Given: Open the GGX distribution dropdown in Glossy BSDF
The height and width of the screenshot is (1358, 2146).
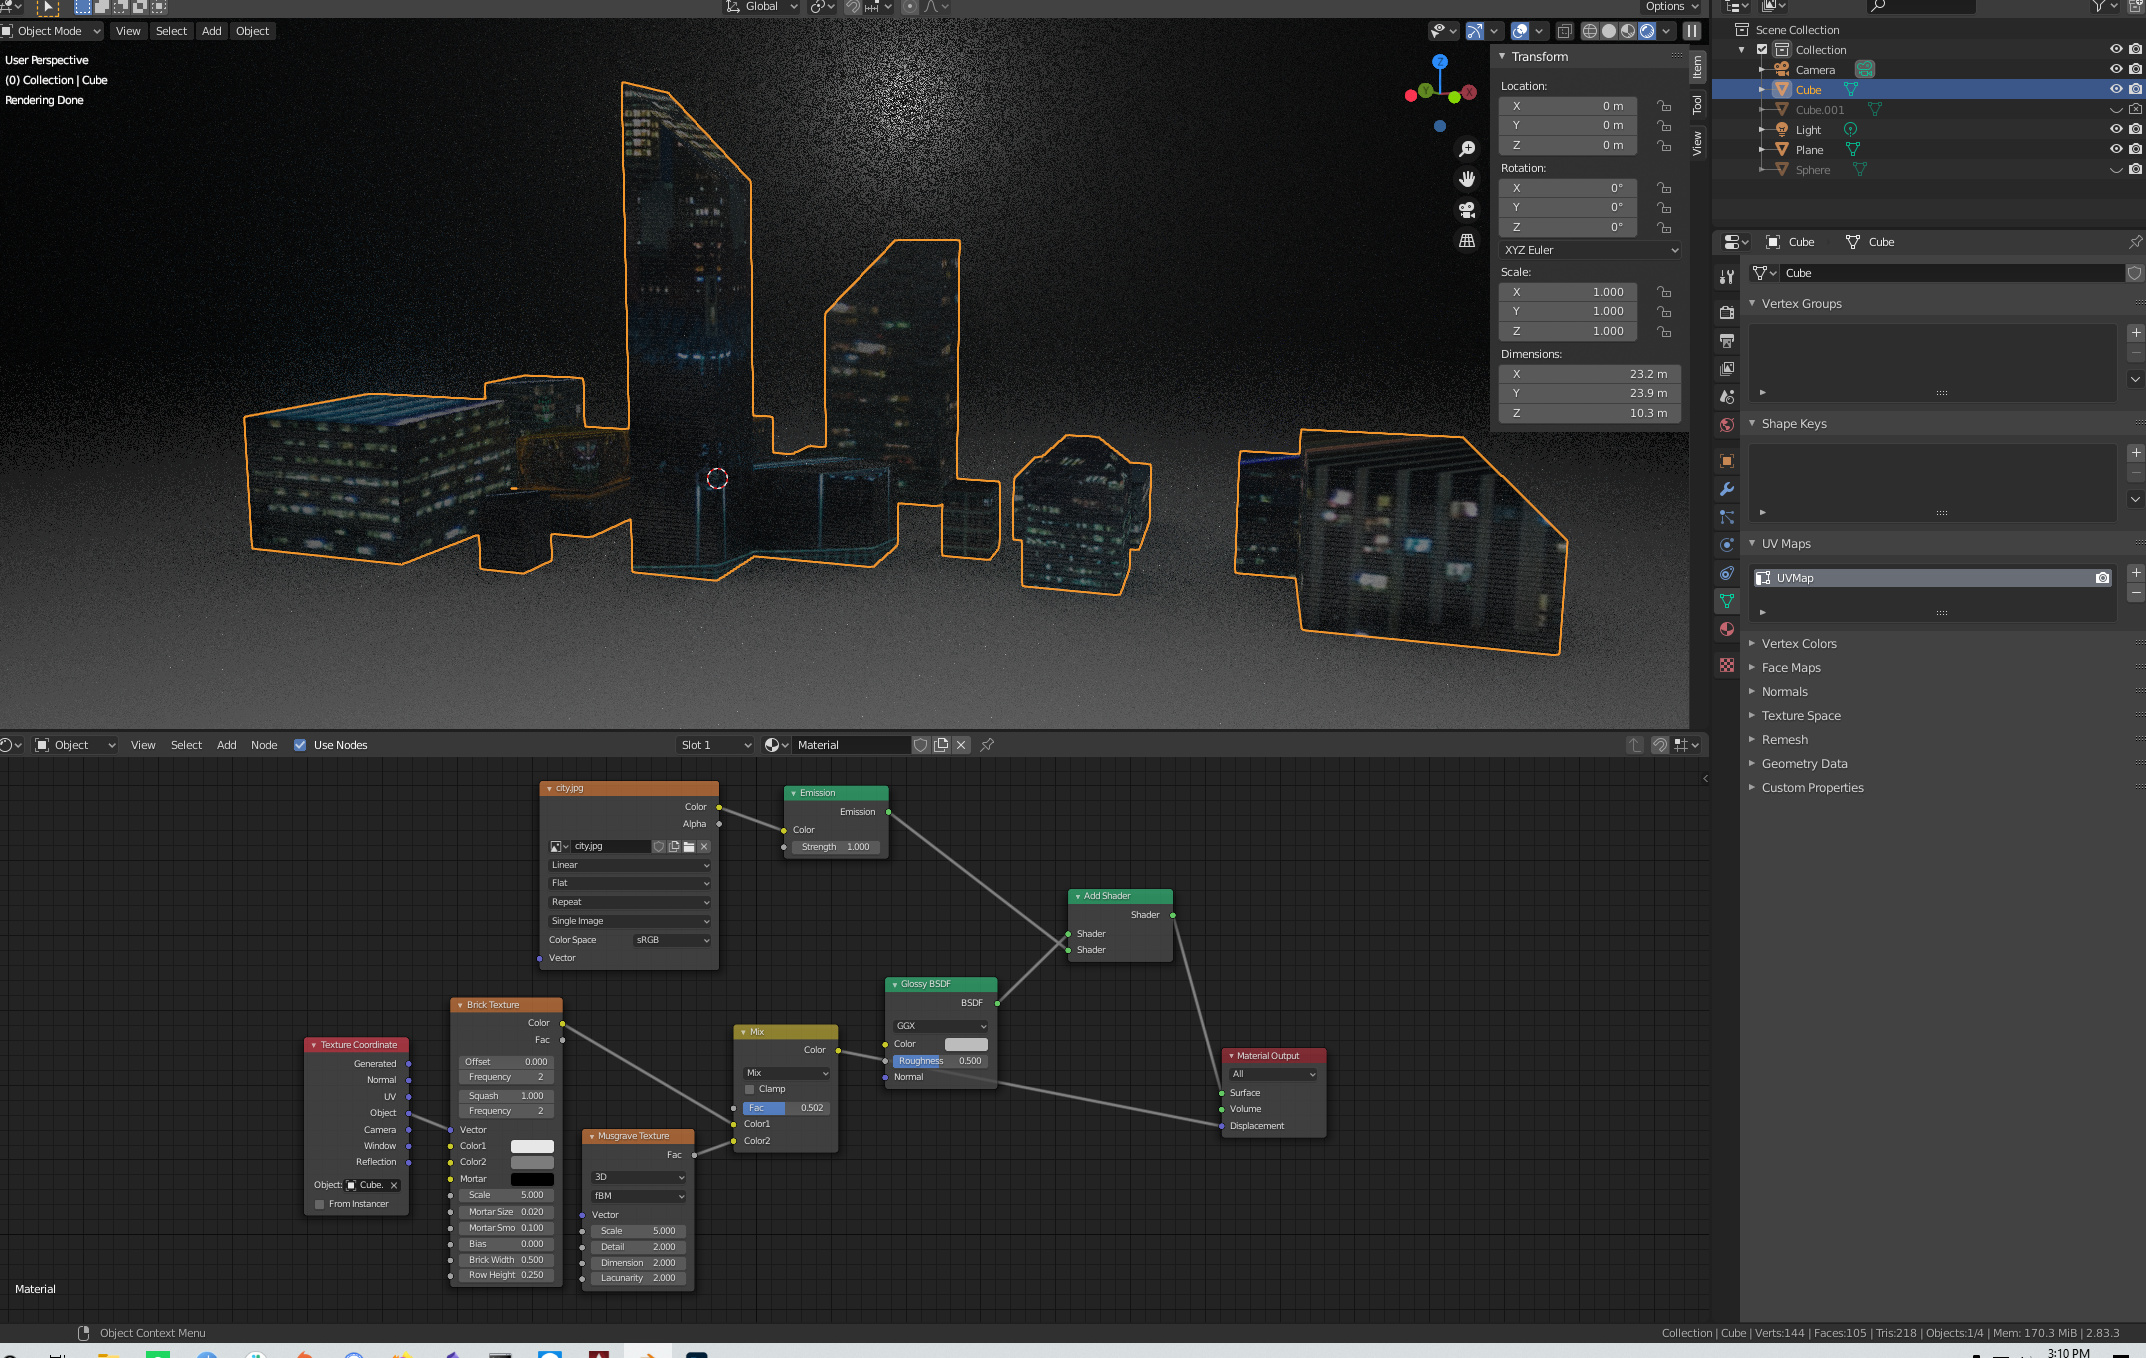Looking at the screenshot, I should click(x=940, y=1025).
